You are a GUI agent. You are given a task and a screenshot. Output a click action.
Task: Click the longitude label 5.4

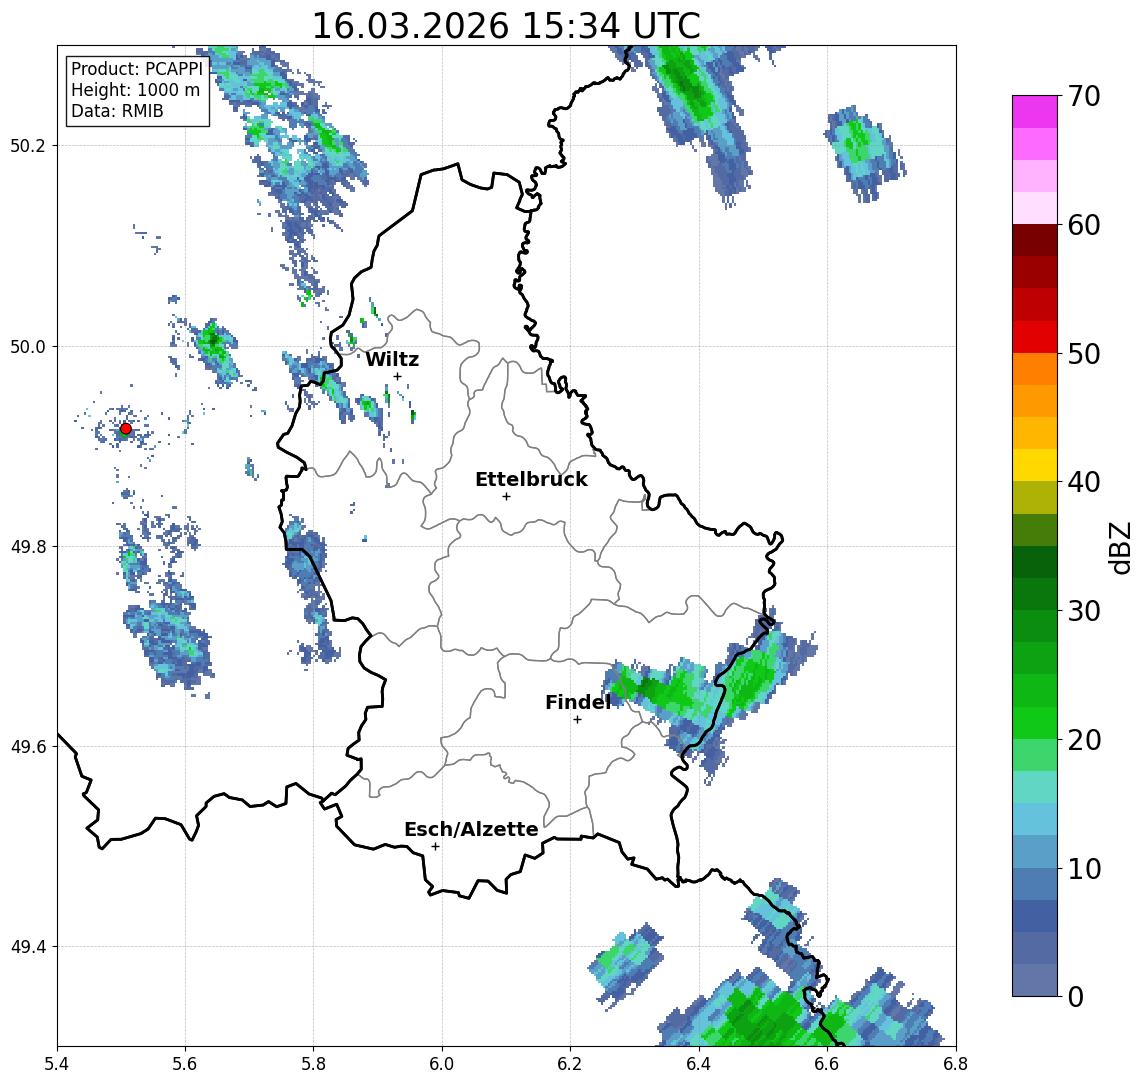click(x=57, y=1064)
